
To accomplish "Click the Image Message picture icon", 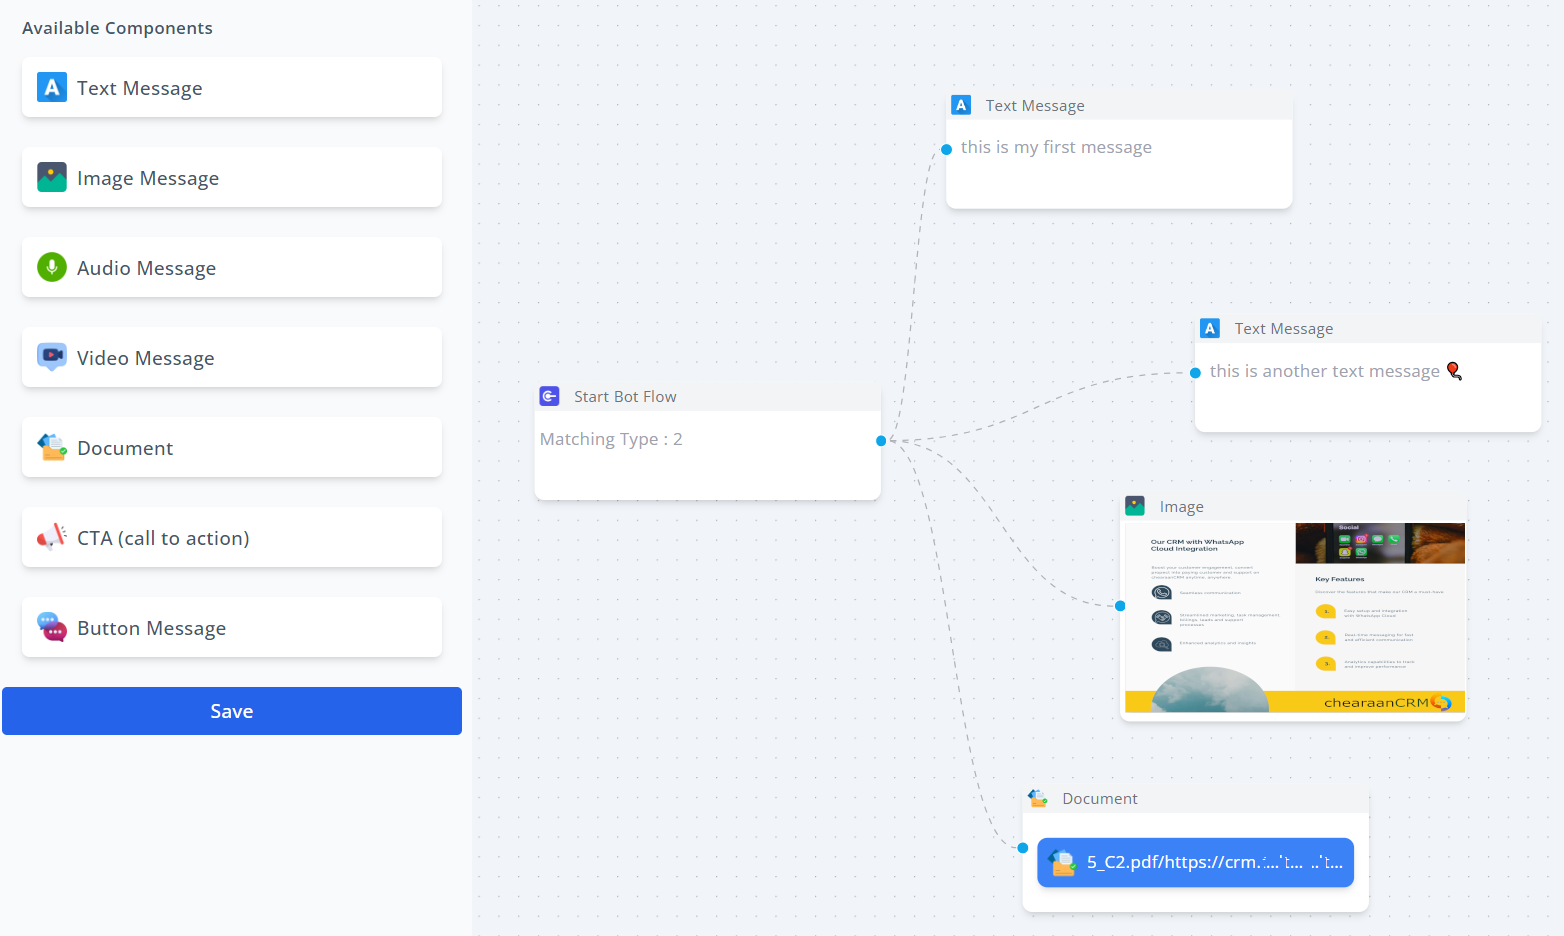I will [52, 178].
